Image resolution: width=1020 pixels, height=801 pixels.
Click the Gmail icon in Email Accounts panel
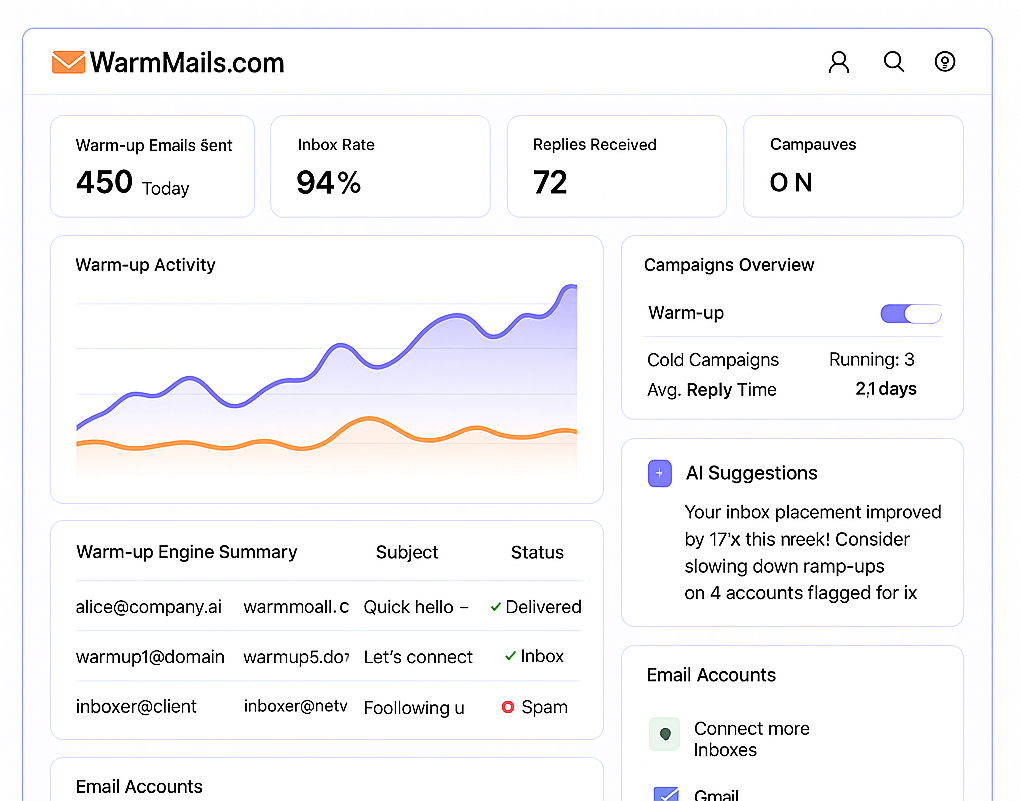click(666, 792)
